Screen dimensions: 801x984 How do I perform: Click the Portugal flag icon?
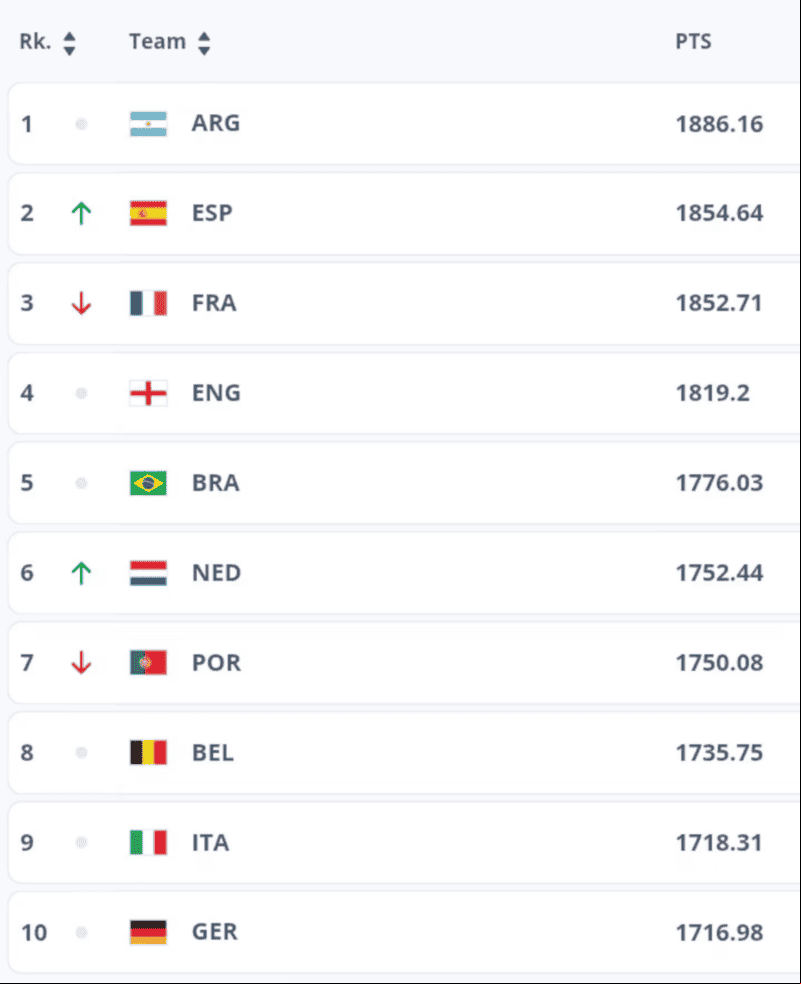148,663
